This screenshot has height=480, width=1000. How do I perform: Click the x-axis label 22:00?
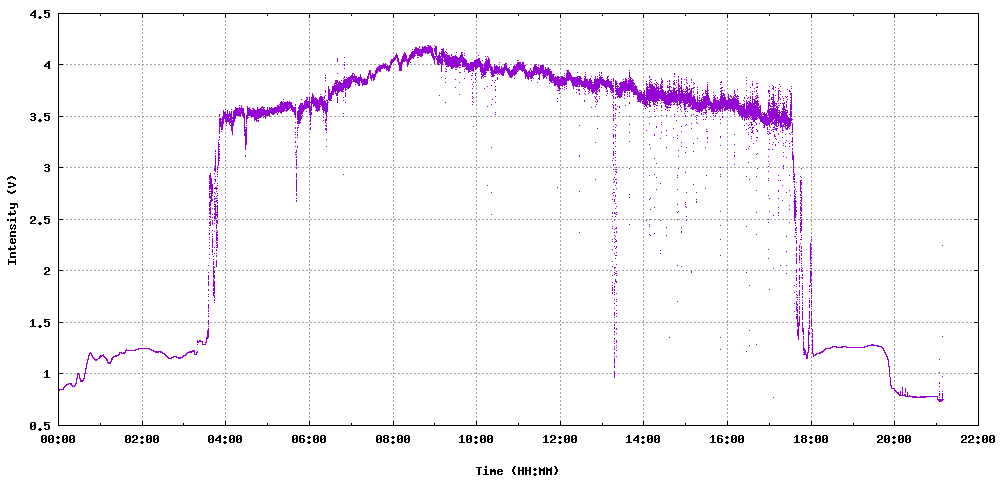[x=978, y=439]
